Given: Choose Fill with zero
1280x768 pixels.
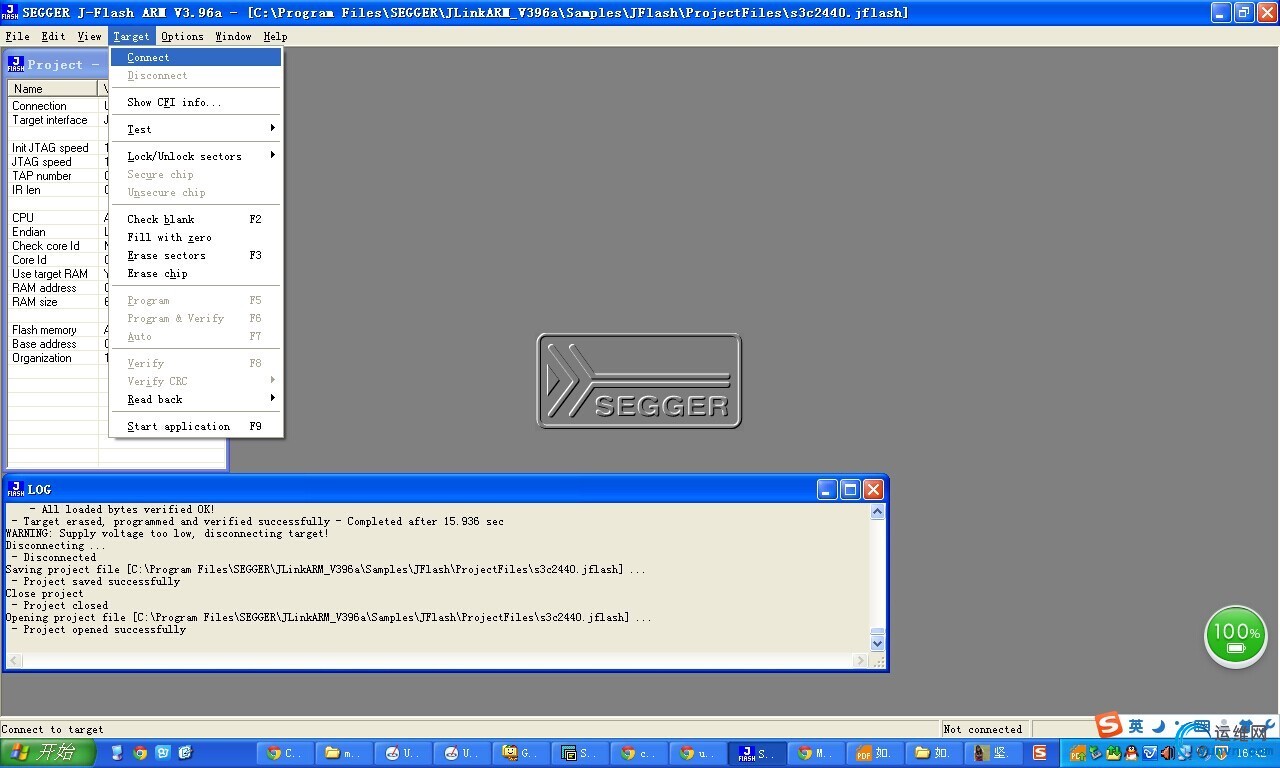Looking at the screenshot, I should click(196, 237).
